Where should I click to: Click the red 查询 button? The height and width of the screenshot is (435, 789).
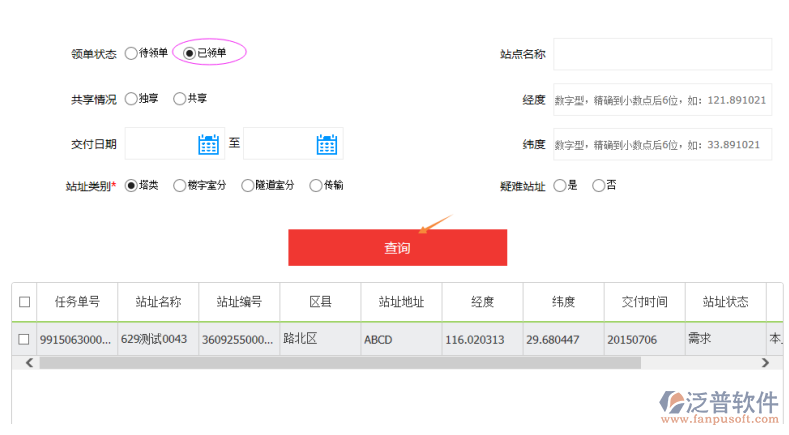coord(397,248)
